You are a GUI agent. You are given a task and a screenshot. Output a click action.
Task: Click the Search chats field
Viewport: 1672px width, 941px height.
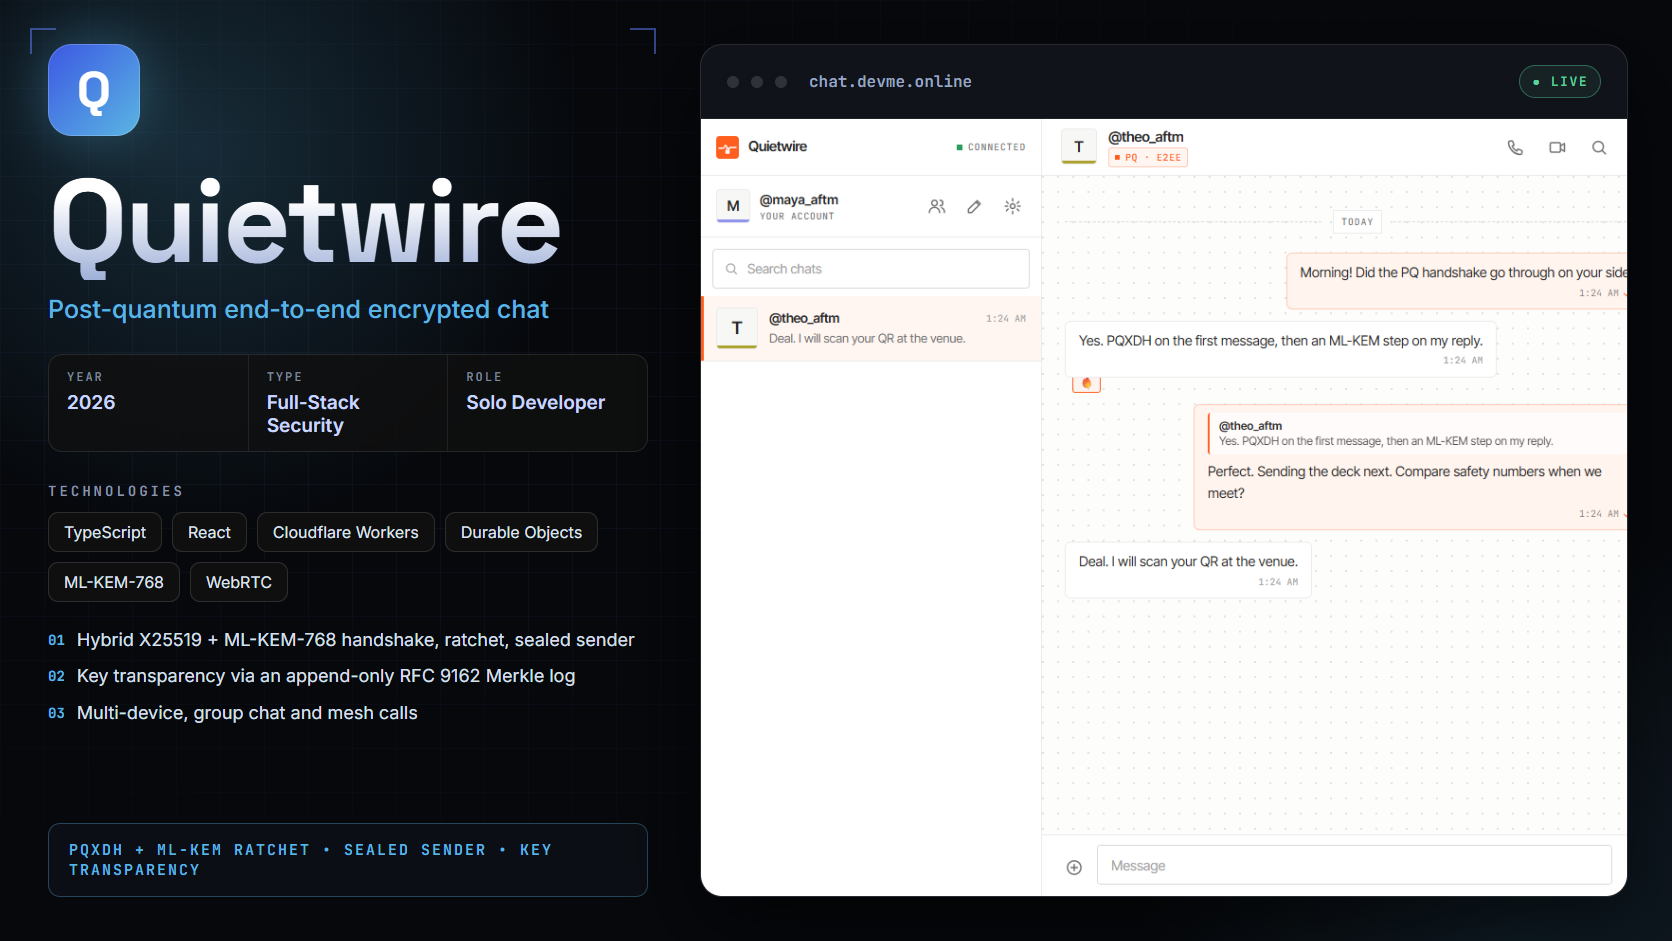pos(871,269)
